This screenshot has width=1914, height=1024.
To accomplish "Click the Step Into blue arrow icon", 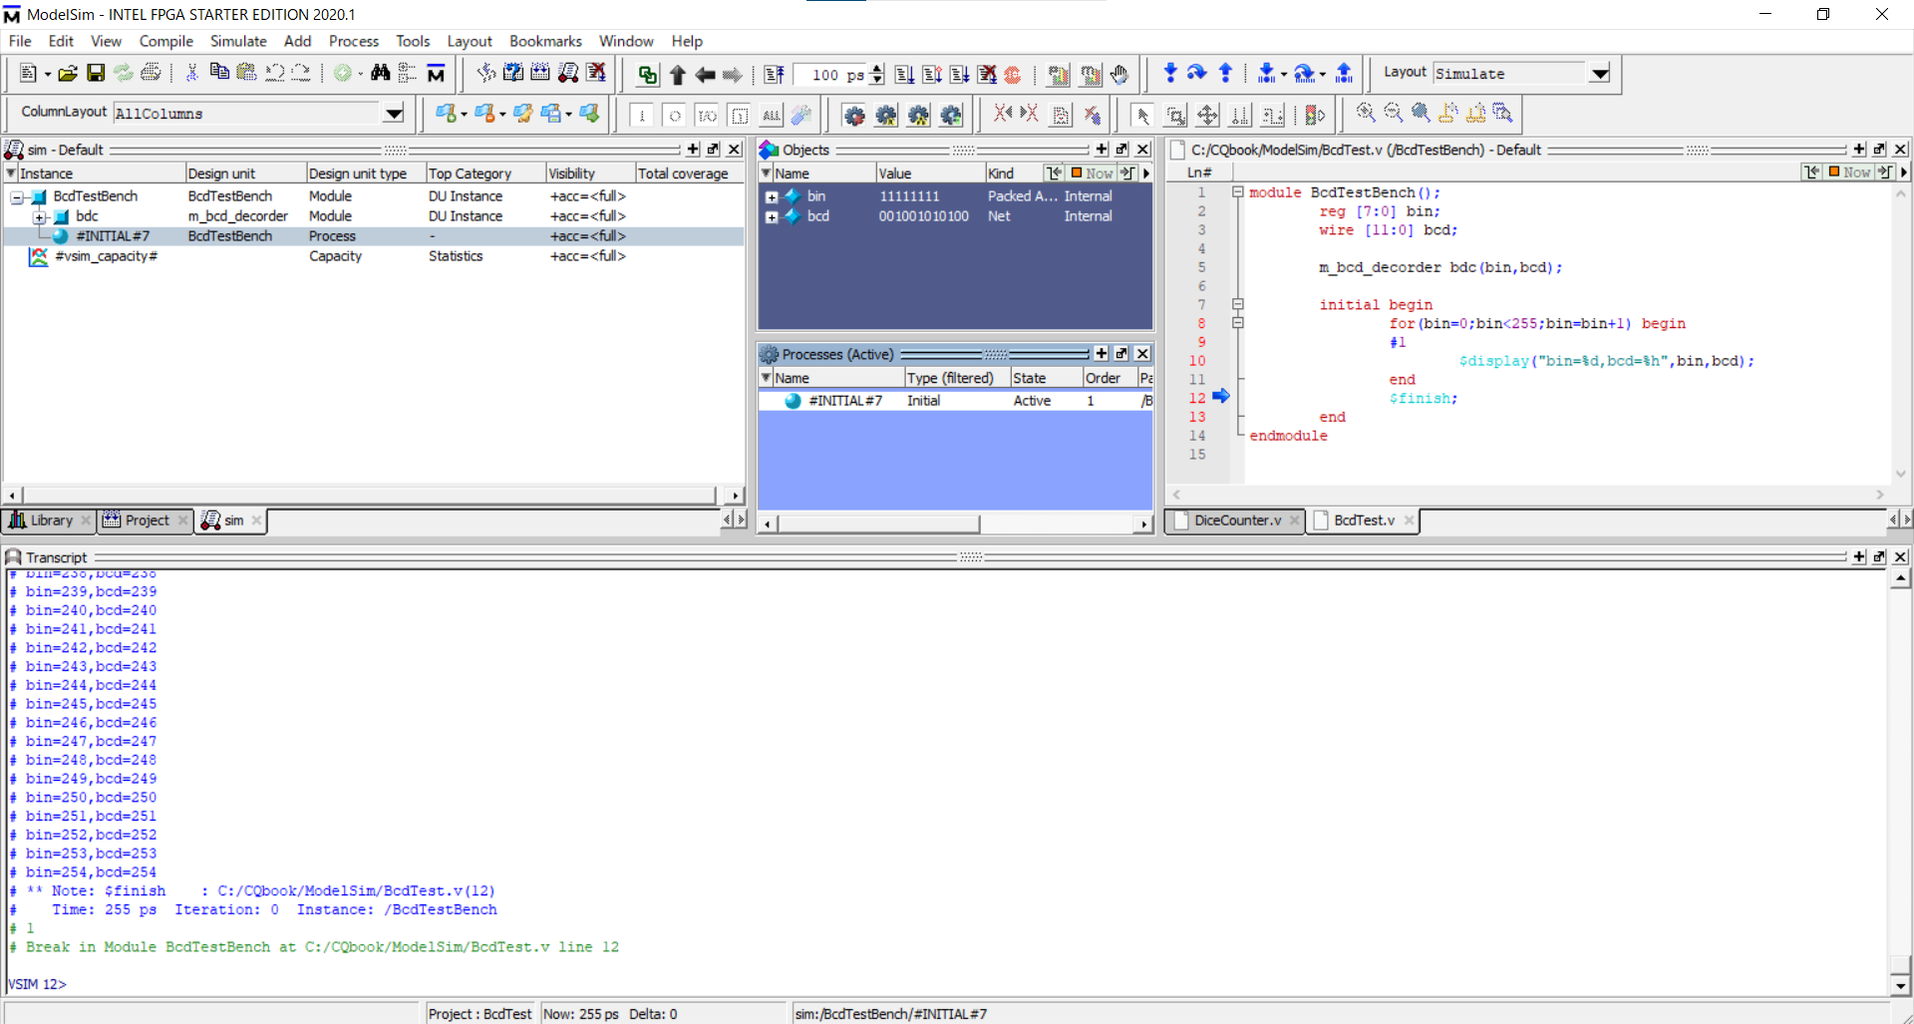I will coord(1170,73).
